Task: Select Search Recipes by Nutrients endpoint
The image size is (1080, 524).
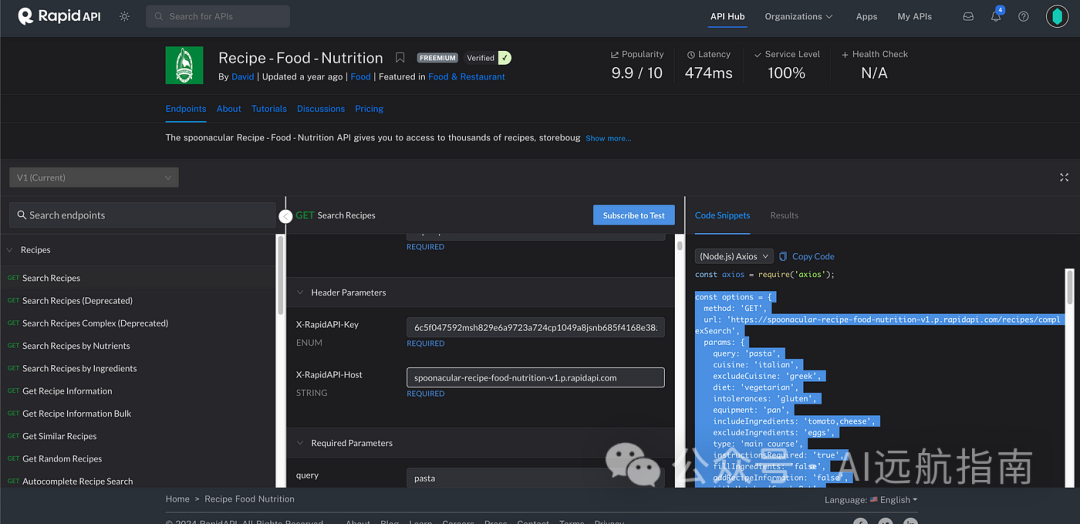Action: (x=76, y=346)
